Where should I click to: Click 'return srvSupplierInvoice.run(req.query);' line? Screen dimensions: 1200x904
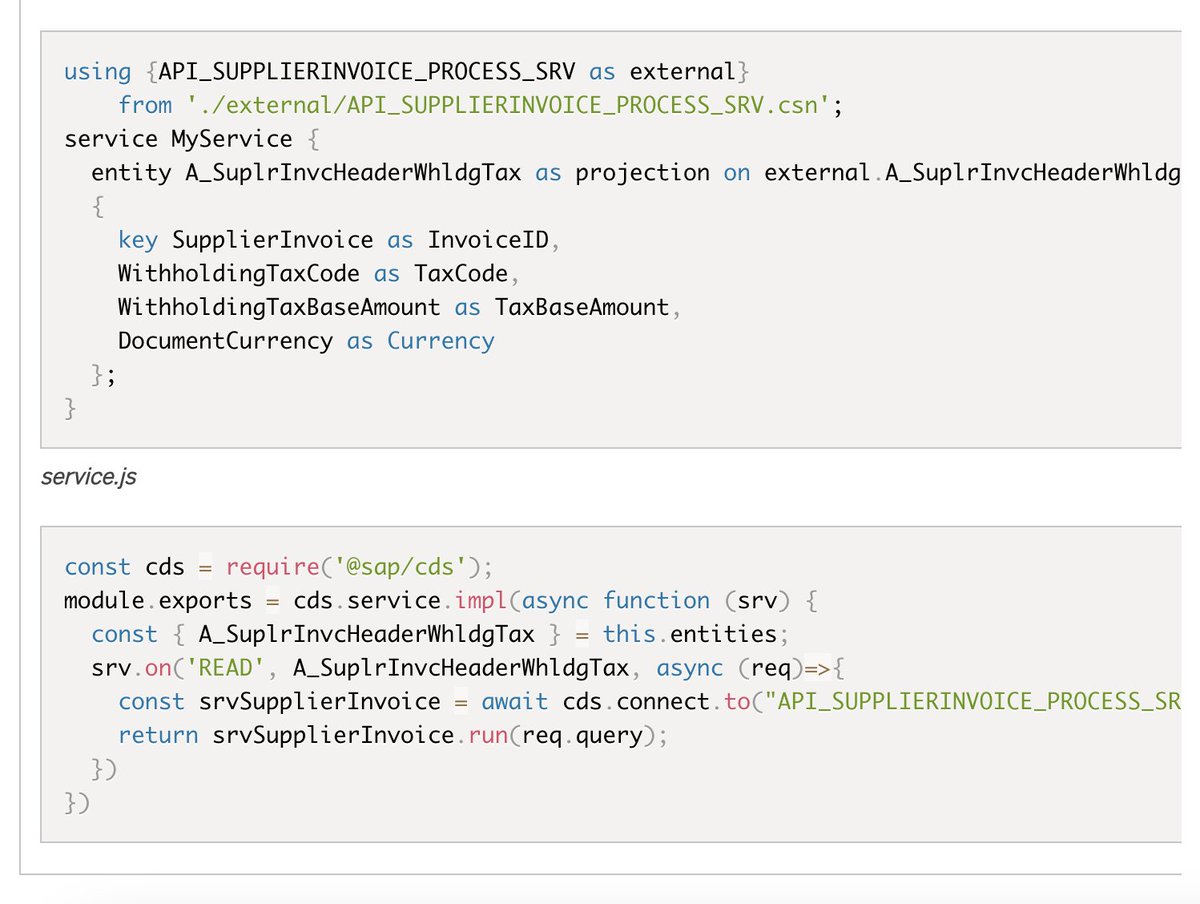pos(392,736)
